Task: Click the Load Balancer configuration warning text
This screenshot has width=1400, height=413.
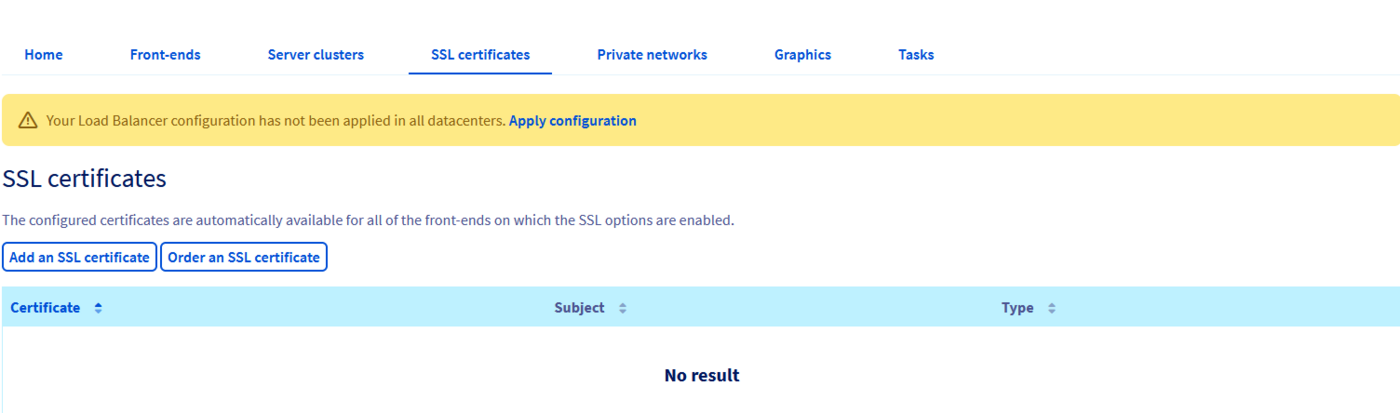Action: click(275, 121)
